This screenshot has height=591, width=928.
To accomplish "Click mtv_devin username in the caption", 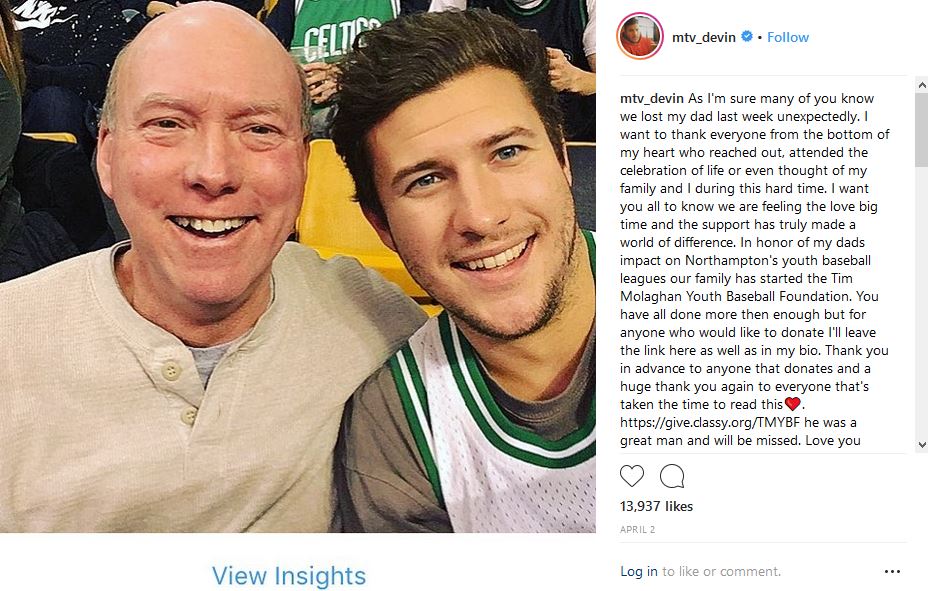I will coord(652,98).
